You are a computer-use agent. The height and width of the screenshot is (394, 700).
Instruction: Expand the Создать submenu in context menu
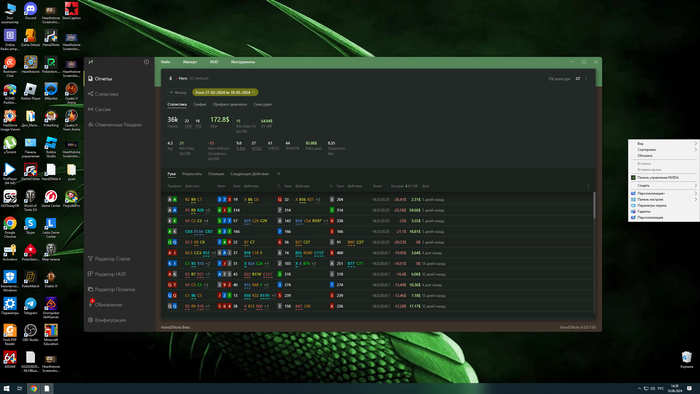(x=663, y=186)
